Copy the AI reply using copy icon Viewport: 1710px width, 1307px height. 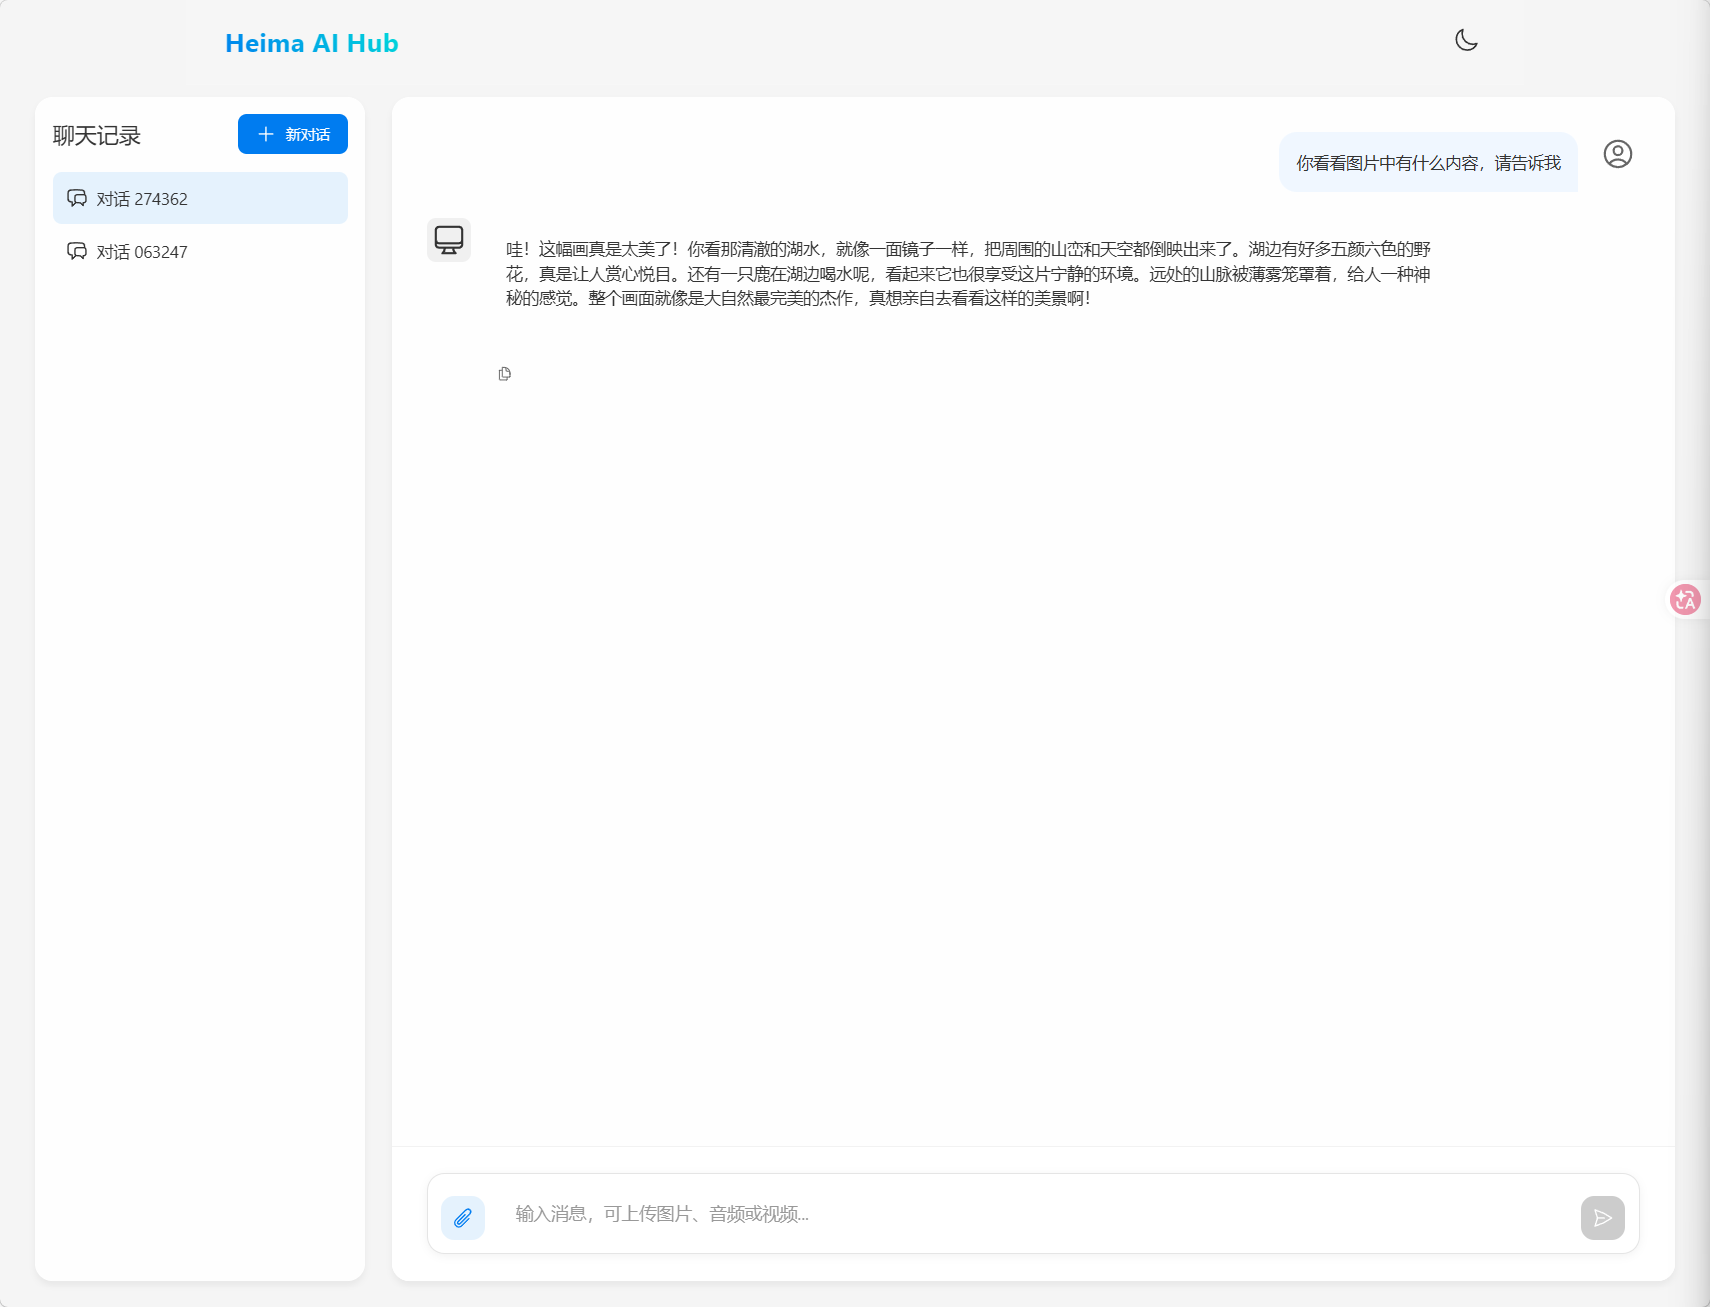tap(505, 374)
